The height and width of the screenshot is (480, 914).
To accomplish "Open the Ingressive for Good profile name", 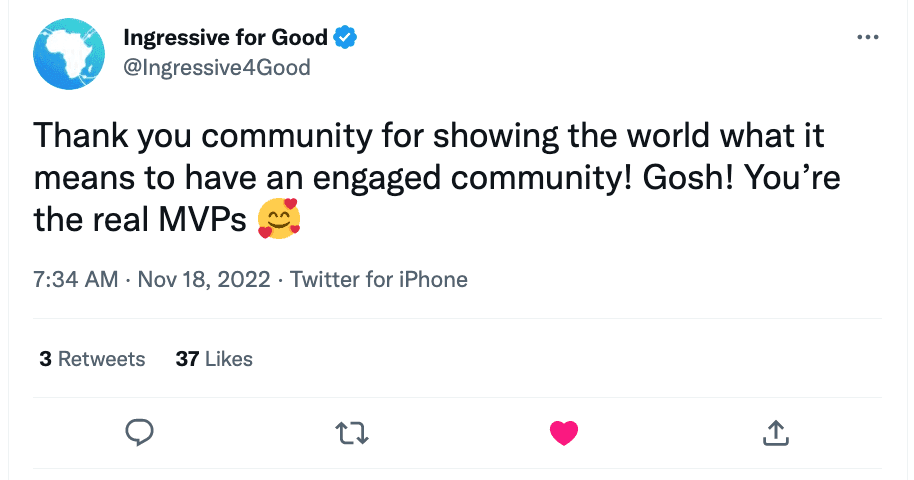I will tap(225, 39).
